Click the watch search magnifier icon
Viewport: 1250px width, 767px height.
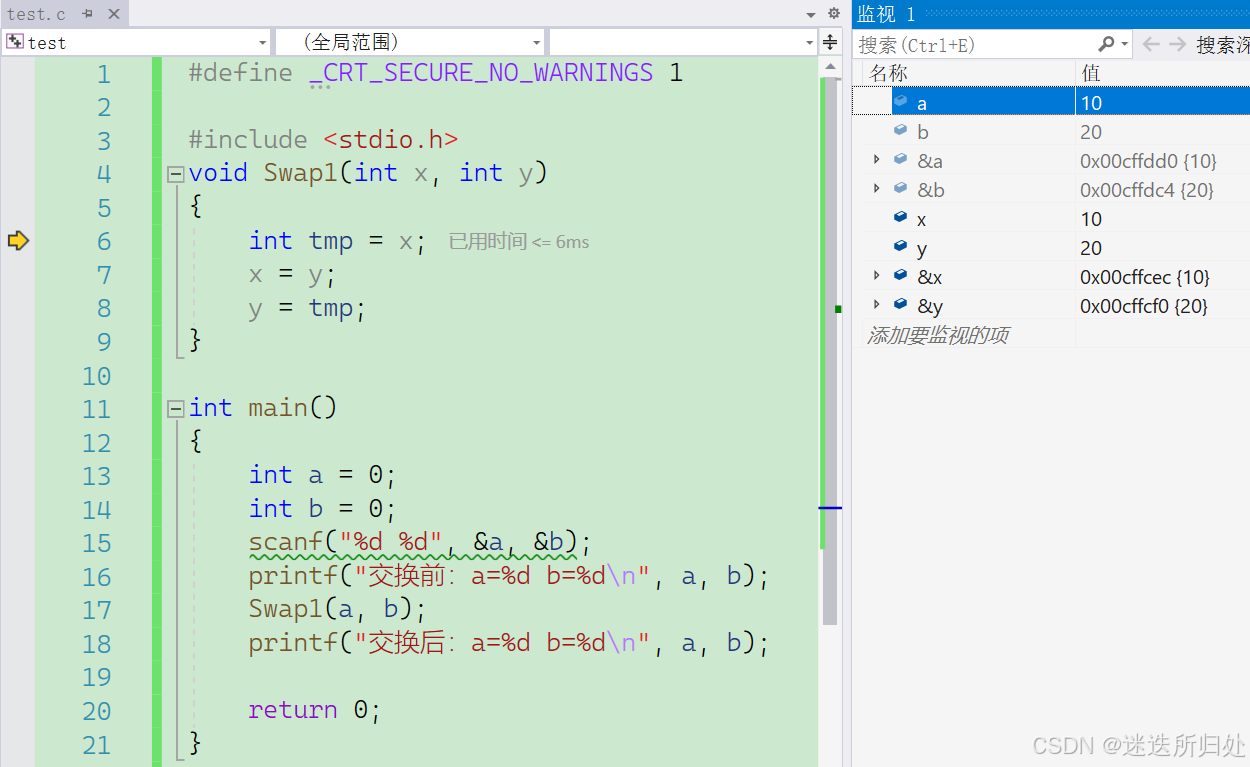pos(1106,44)
